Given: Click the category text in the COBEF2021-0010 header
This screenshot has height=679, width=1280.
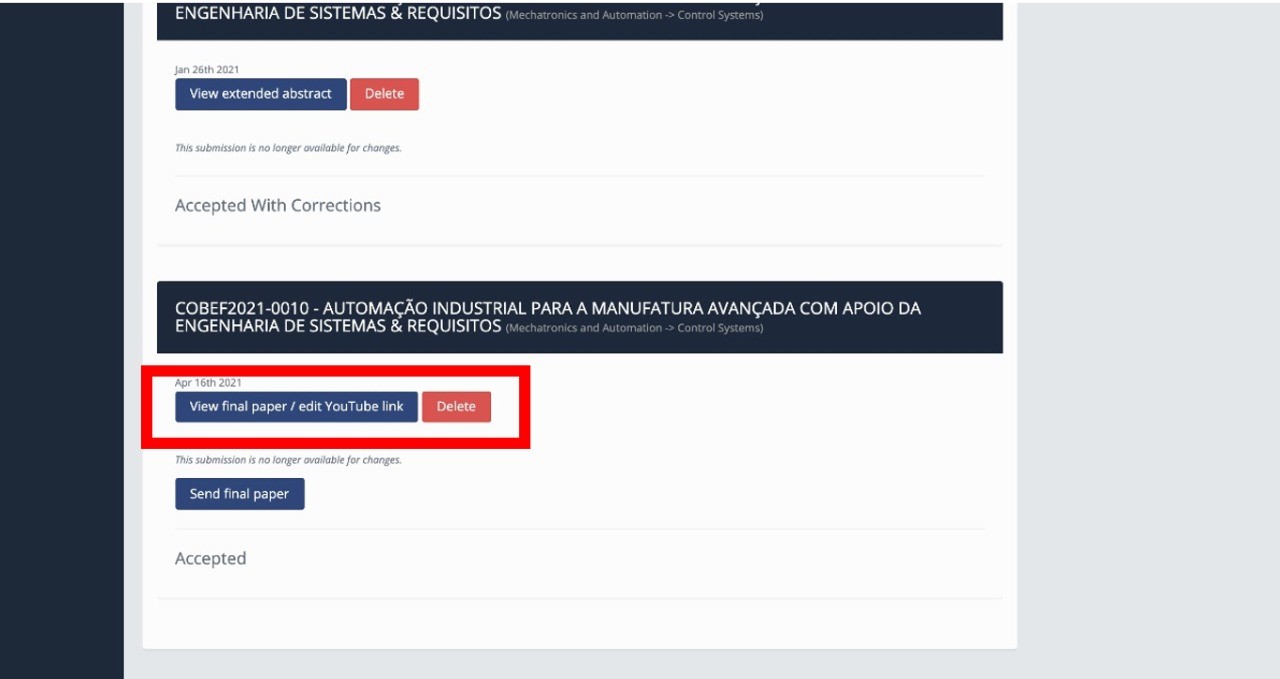Looking at the screenshot, I should [x=634, y=329].
